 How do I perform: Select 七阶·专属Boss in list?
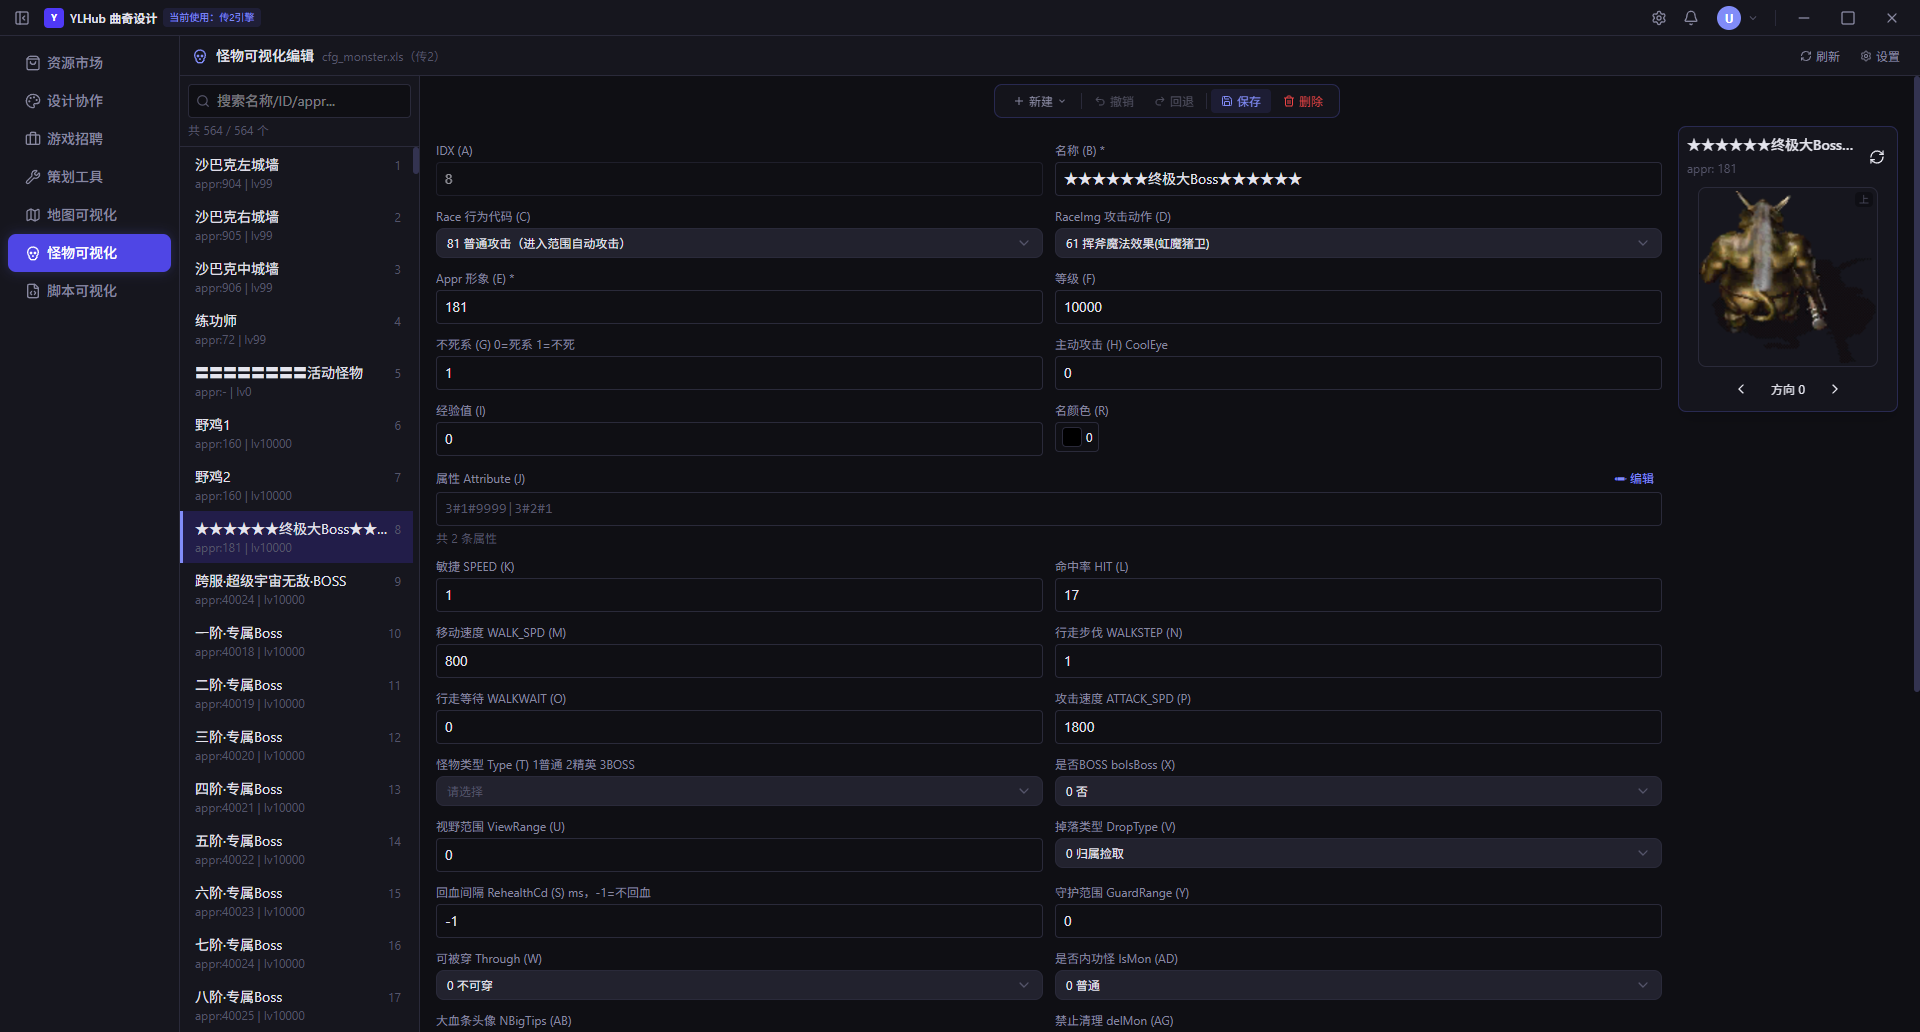(x=296, y=953)
